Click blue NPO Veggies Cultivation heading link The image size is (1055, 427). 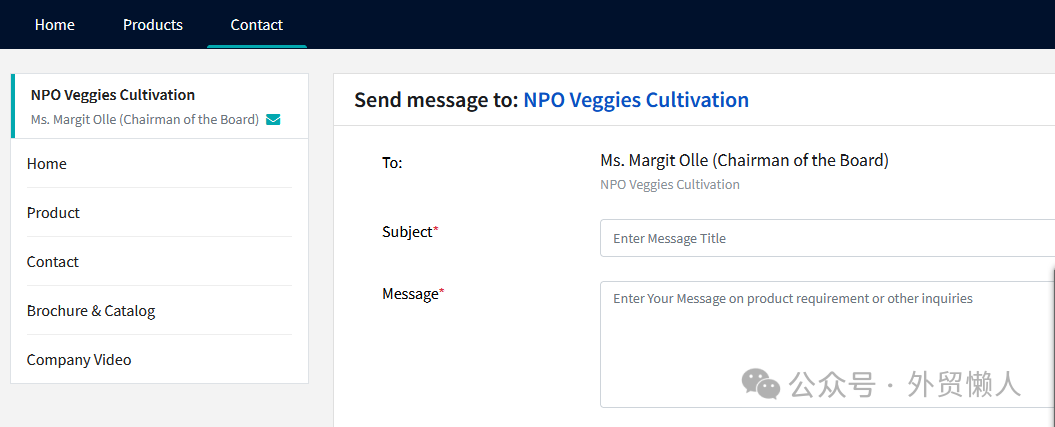[636, 100]
